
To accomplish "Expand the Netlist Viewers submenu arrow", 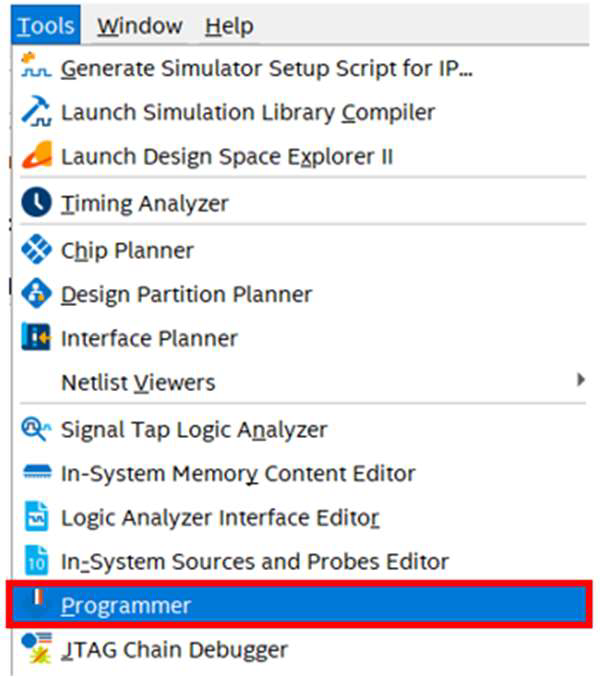I will (x=581, y=381).
